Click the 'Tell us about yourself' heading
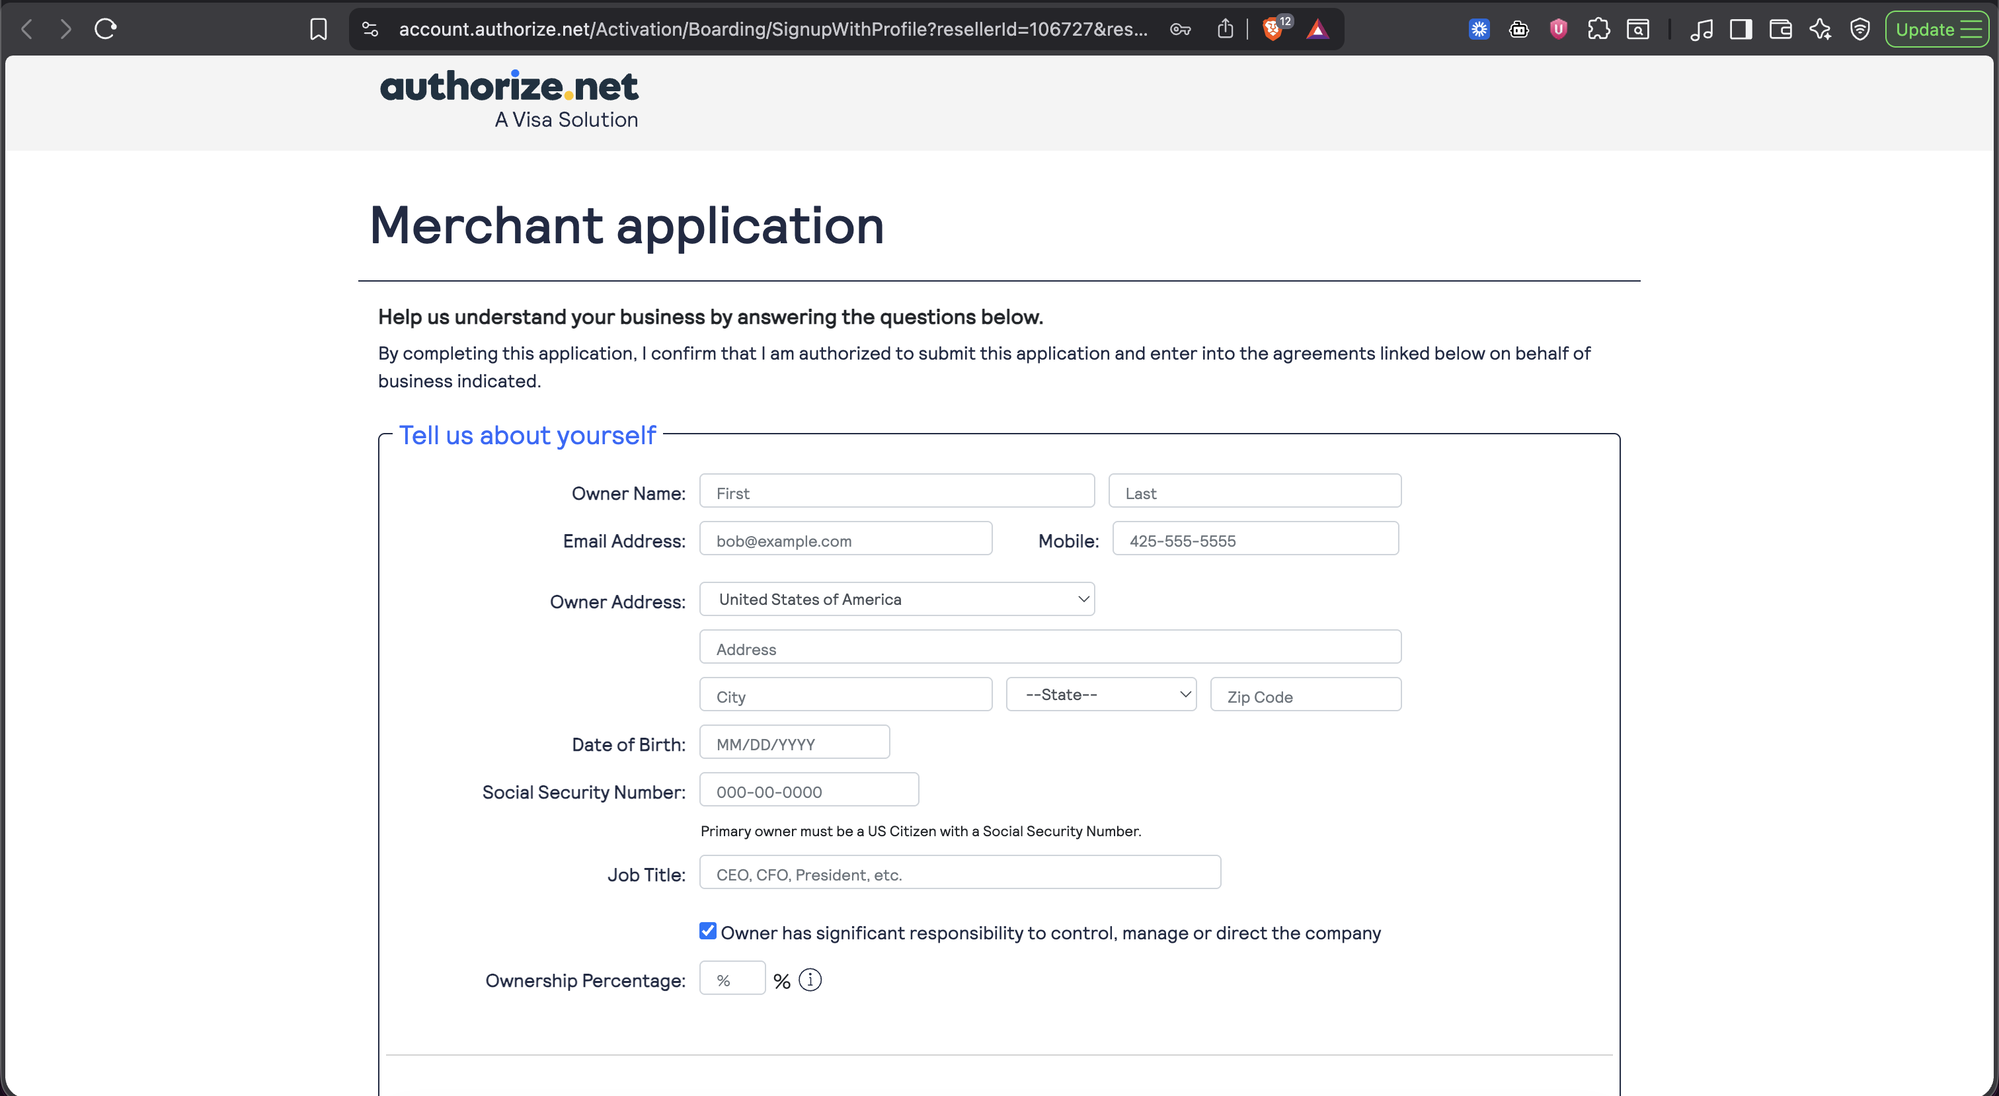 [527, 435]
